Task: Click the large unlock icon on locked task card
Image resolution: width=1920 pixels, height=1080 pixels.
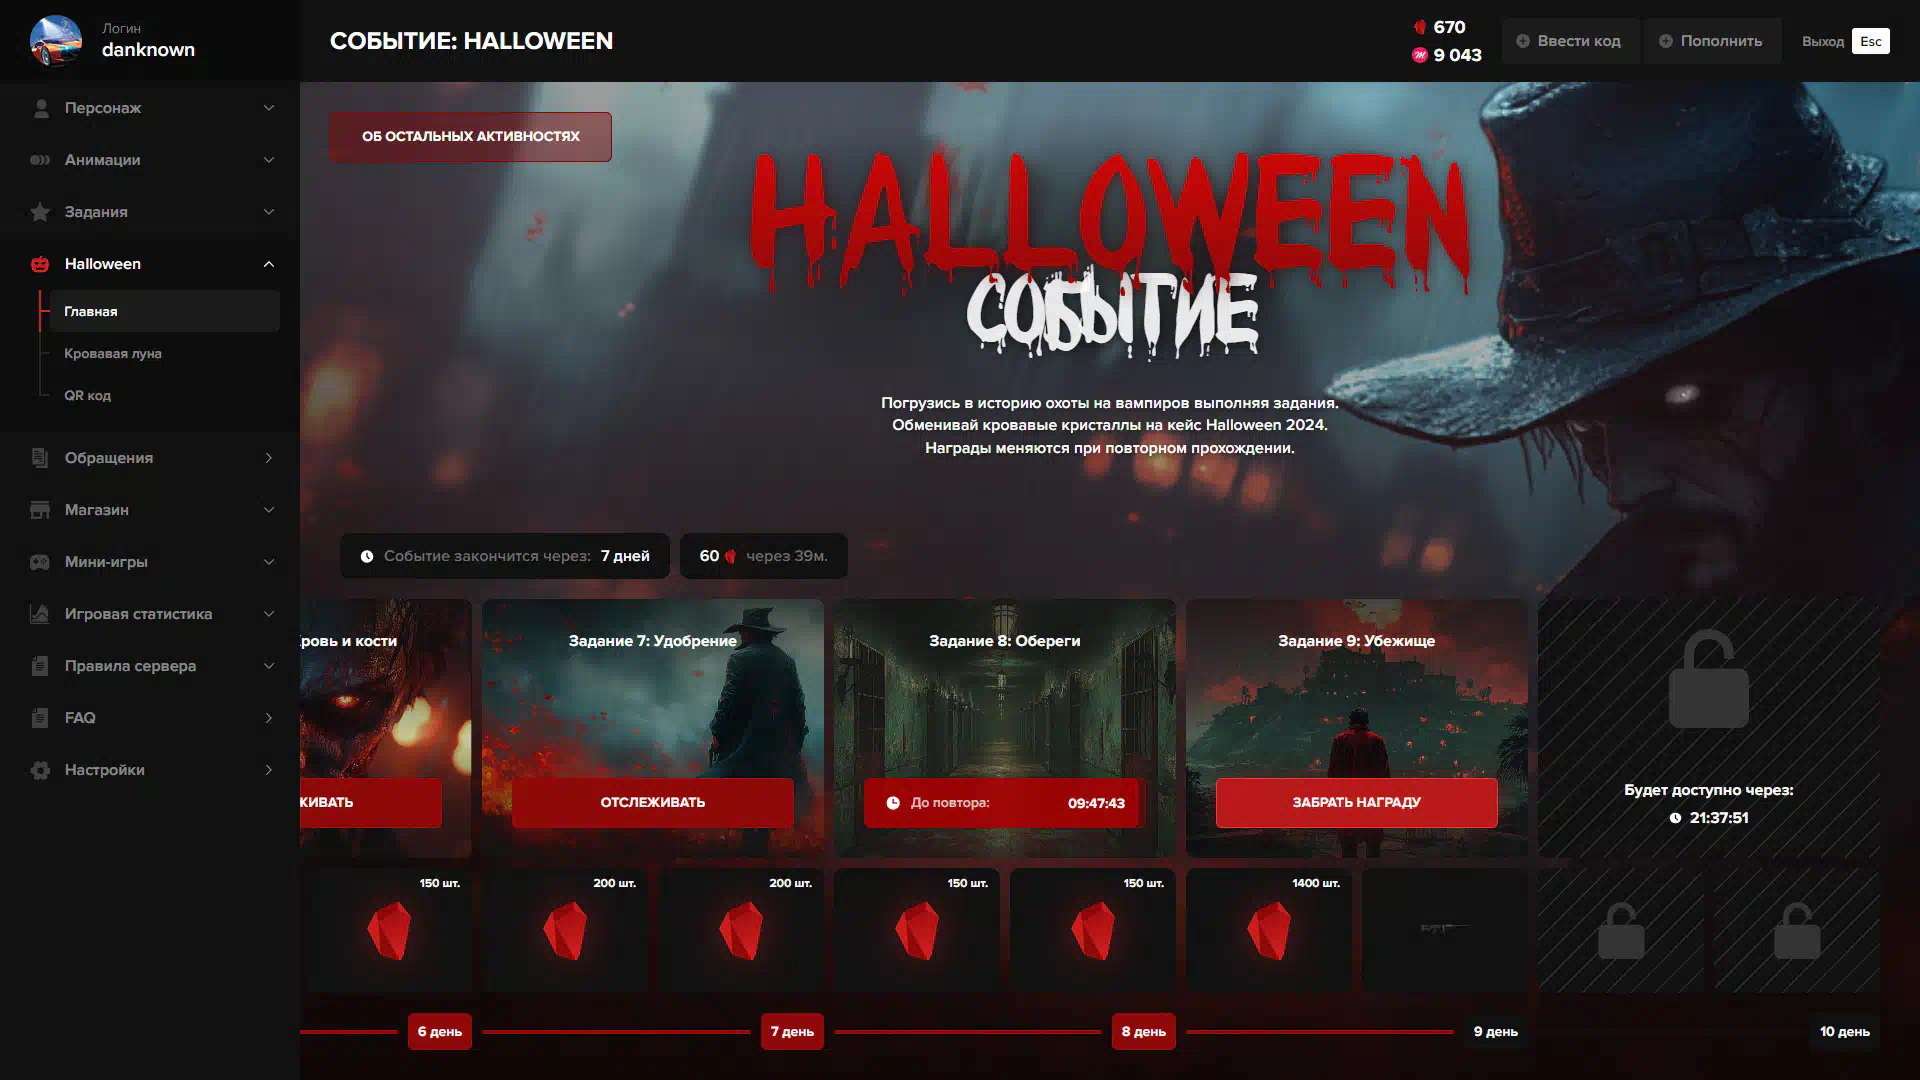Action: click(x=1709, y=679)
